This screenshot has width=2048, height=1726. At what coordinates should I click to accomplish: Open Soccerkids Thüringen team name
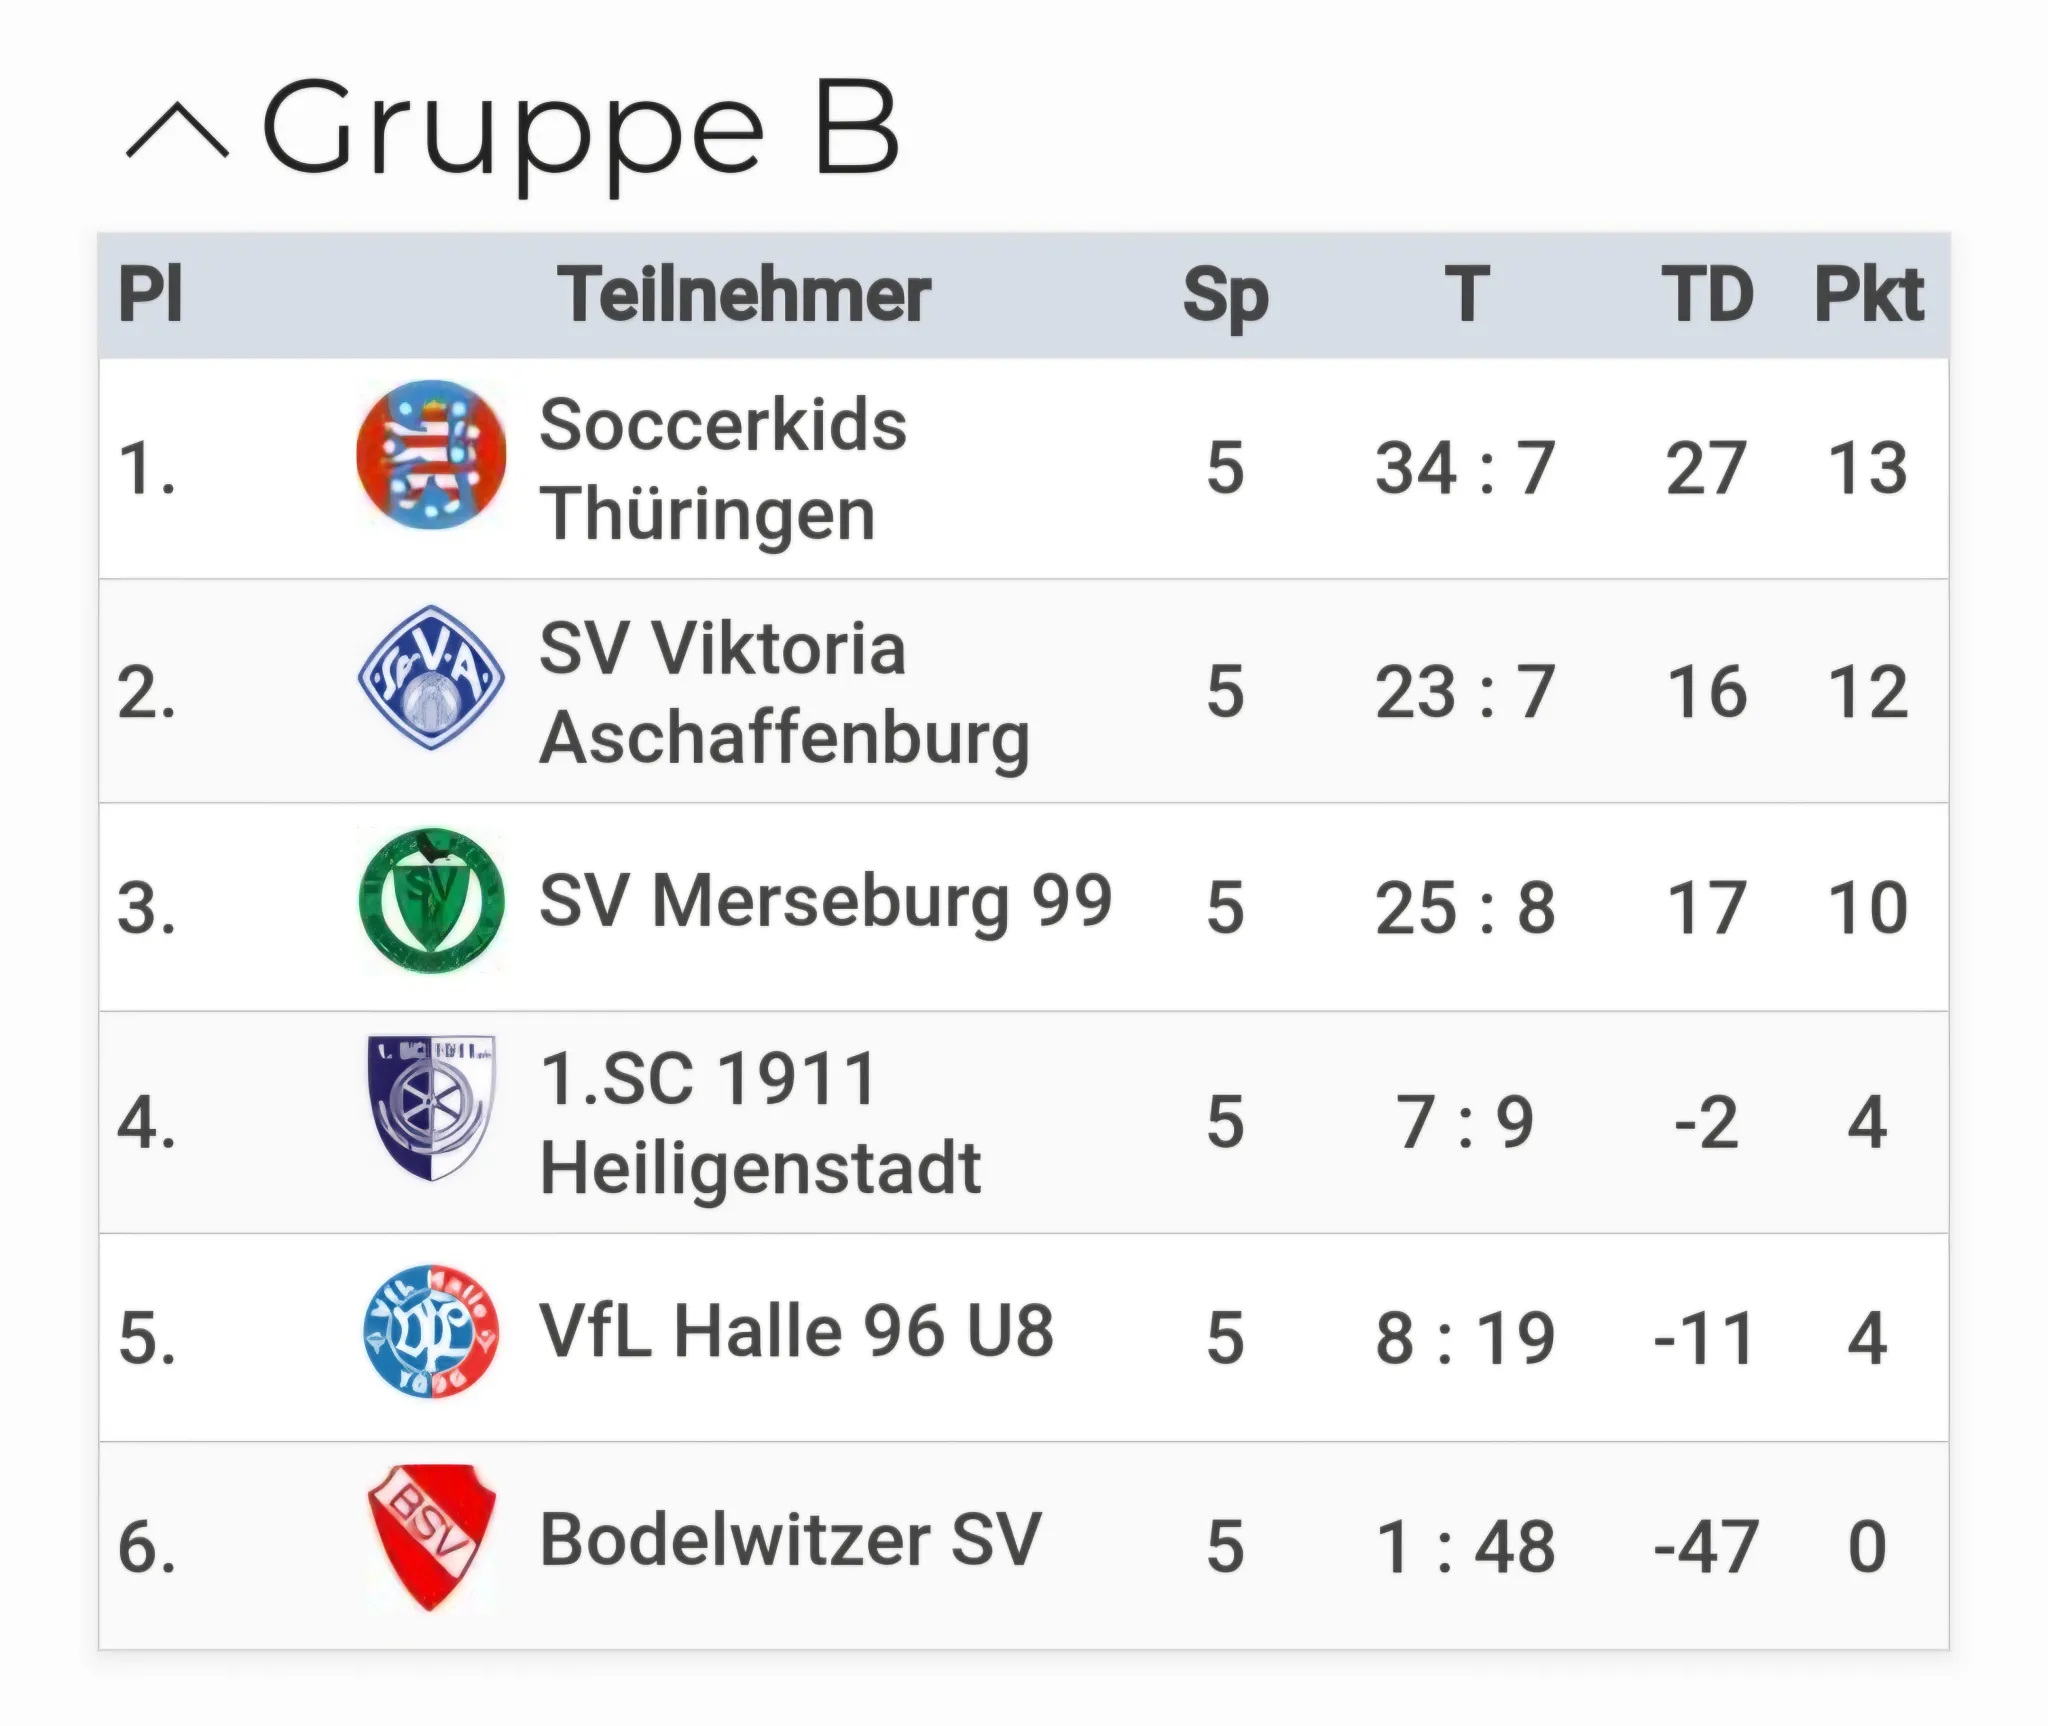[x=723, y=469]
